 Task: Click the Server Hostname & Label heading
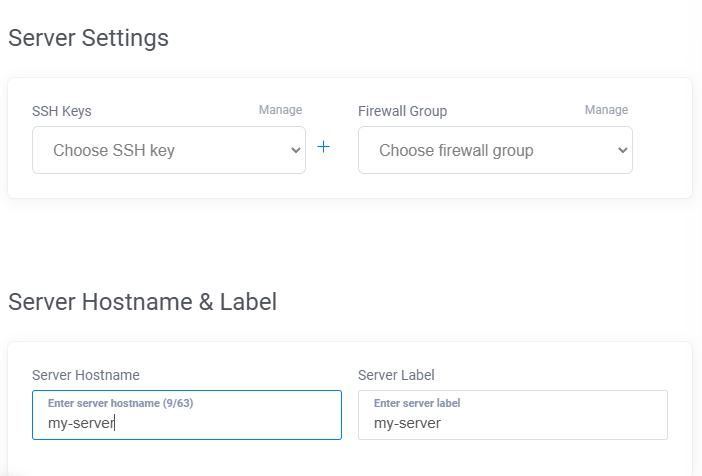[142, 301]
